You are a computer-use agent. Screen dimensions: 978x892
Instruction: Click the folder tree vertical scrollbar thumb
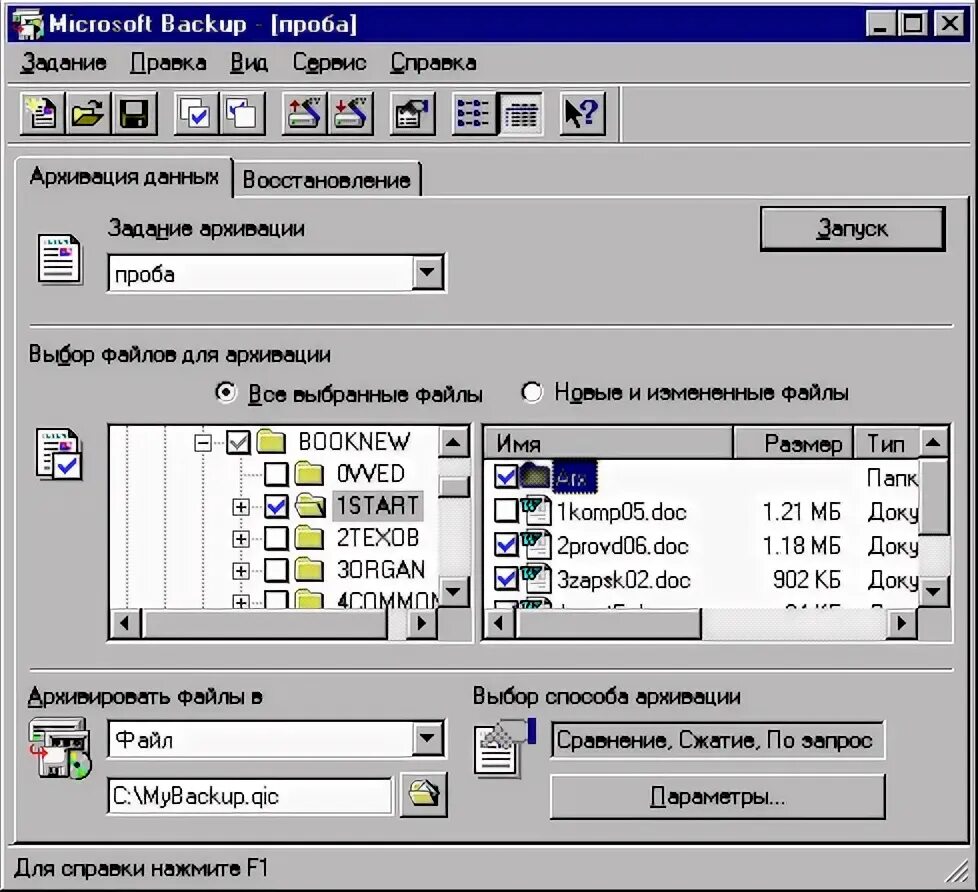point(454,486)
